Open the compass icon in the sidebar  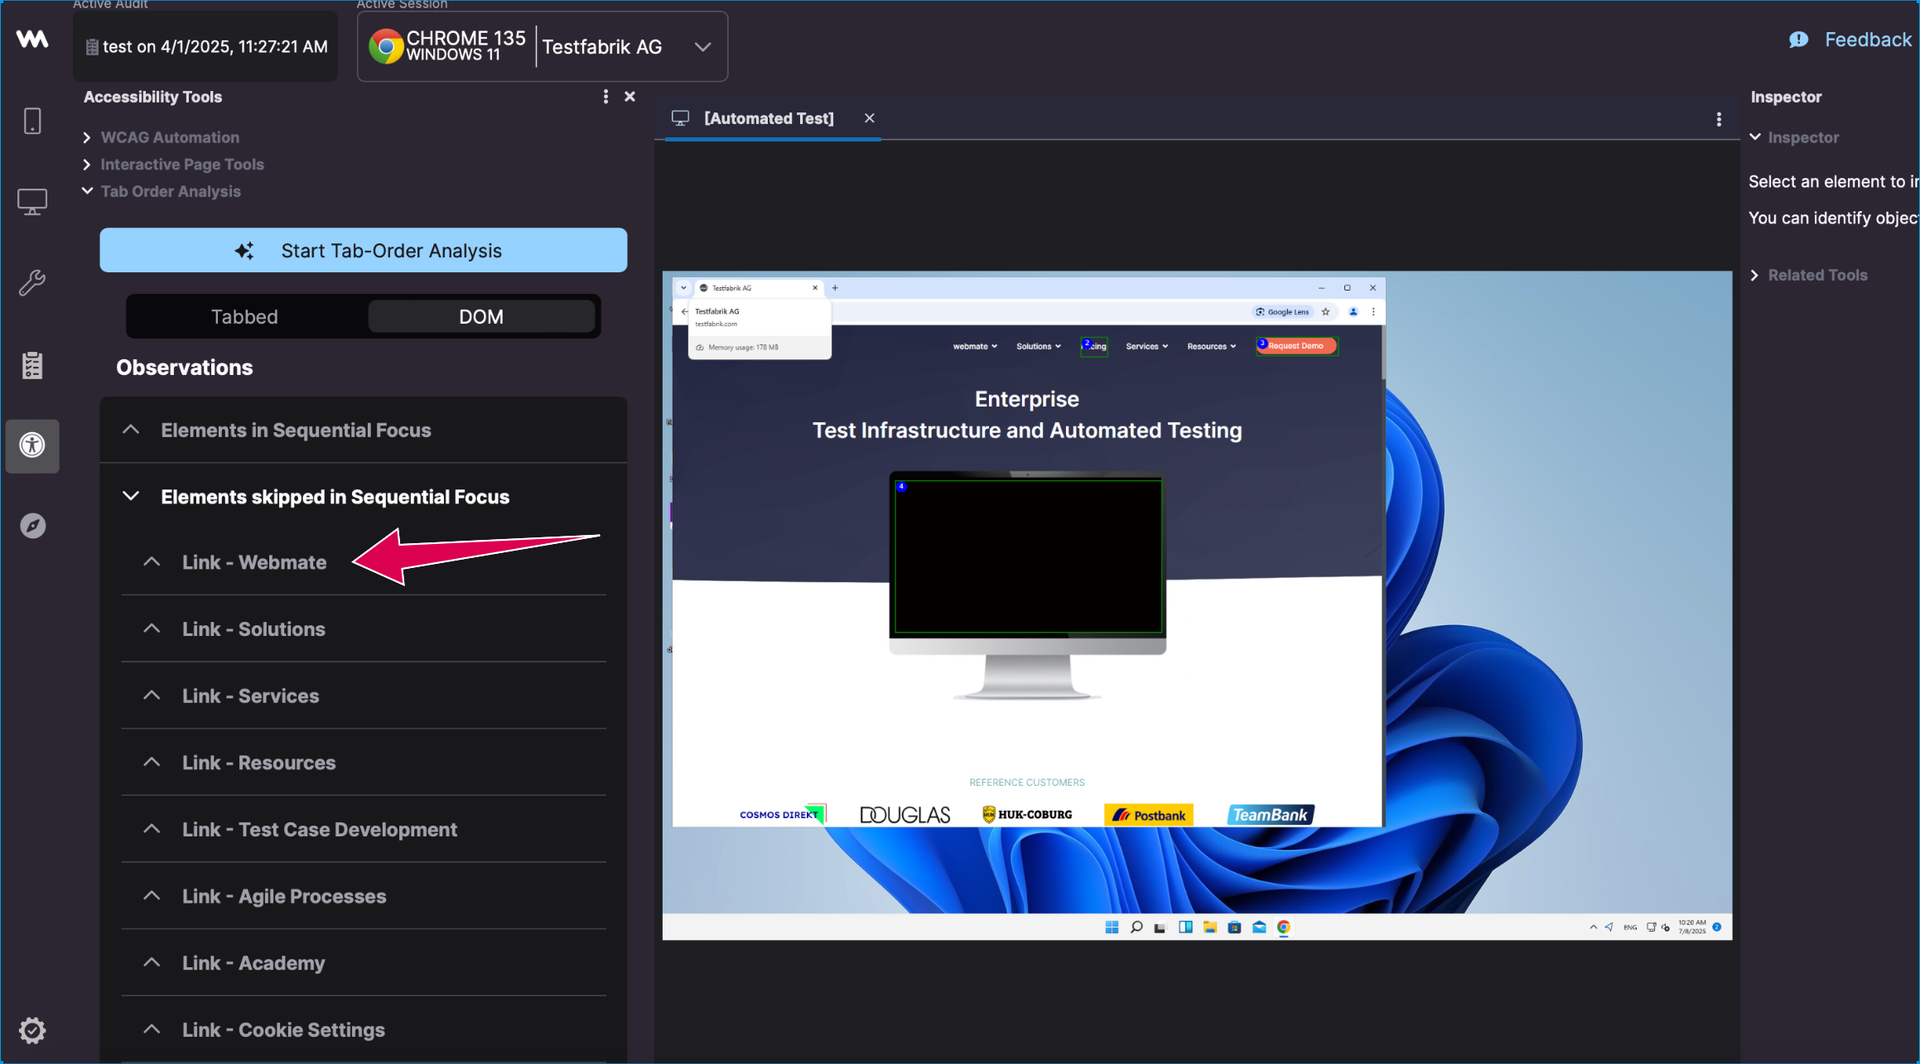tap(32, 526)
